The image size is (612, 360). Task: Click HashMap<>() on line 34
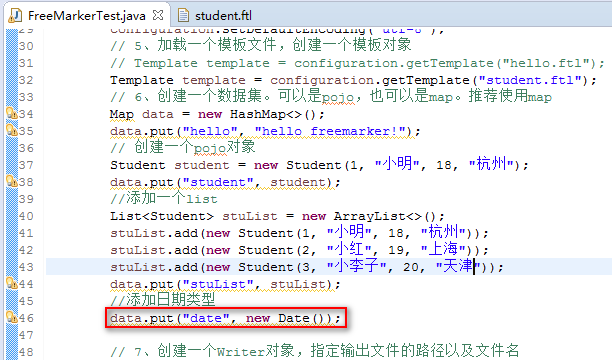272,114
